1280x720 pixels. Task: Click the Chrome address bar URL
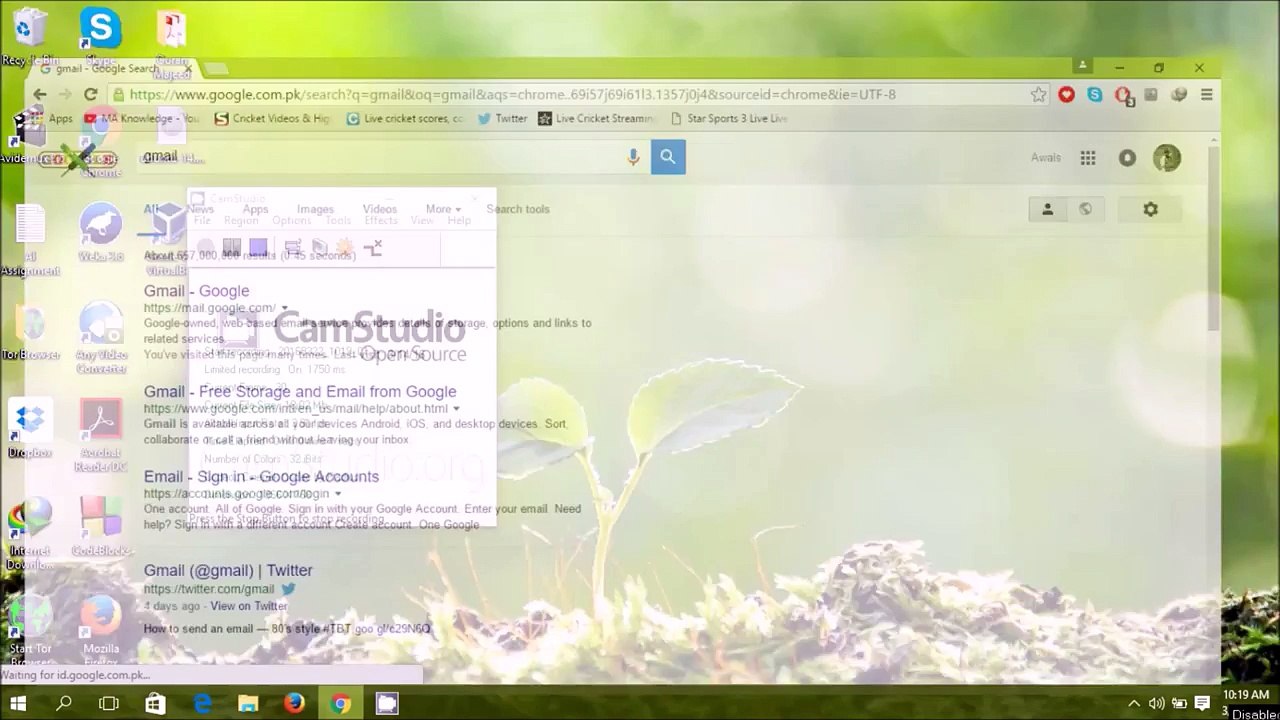[x=512, y=94]
